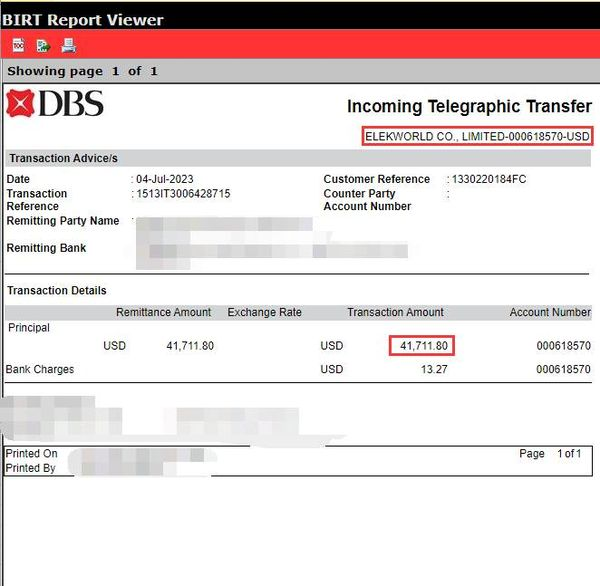Click the 'Transaction Details' heading
This screenshot has width=600, height=586.
coord(57,291)
